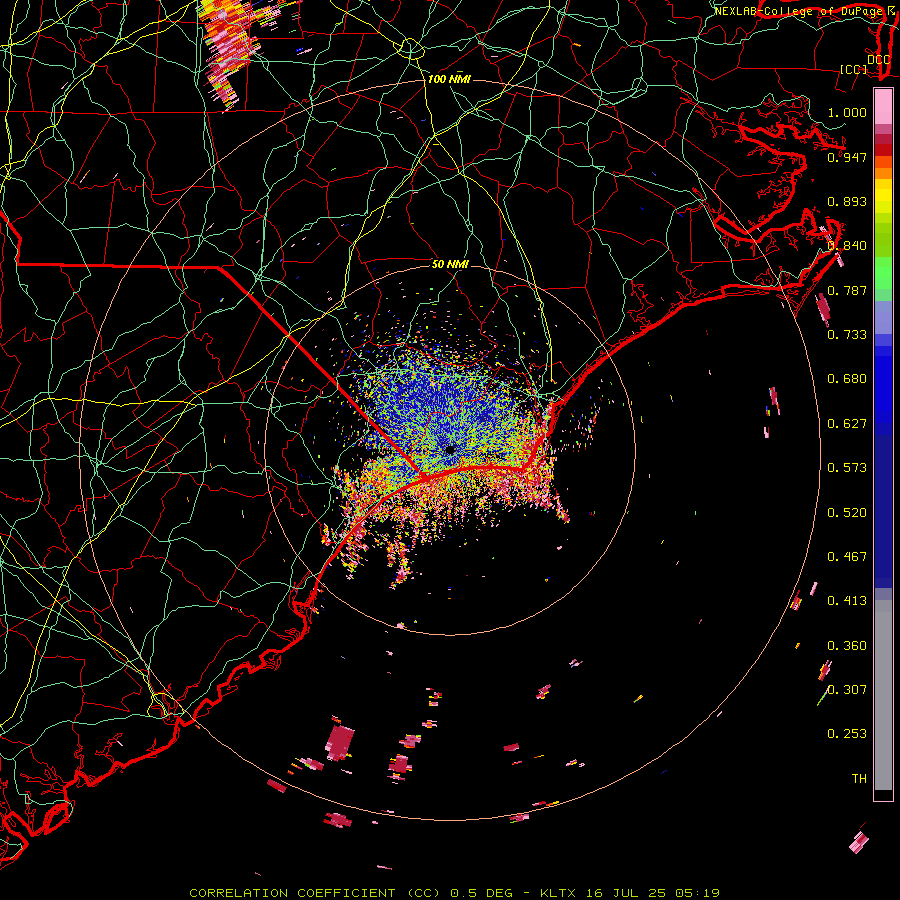Screen dimensions: 900x900
Task: Click the DCC label above the color scale
Action: (x=878, y=59)
